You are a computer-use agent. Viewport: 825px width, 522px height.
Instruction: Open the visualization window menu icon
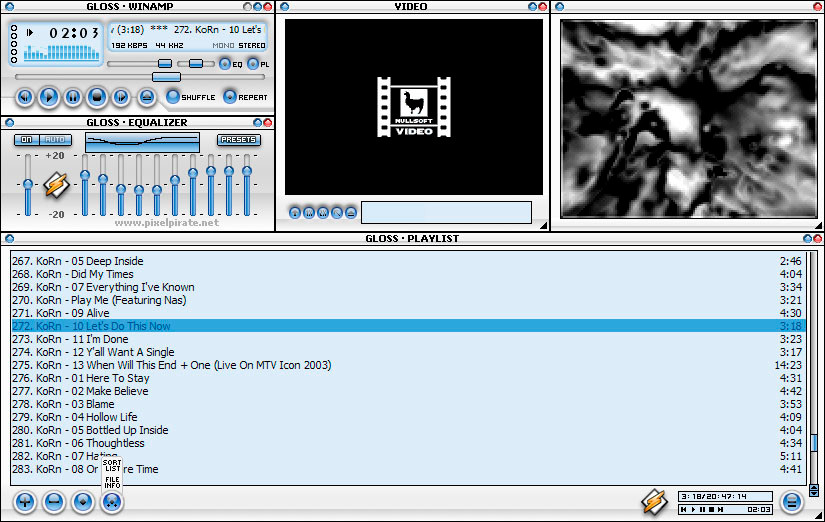pos(559,6)
